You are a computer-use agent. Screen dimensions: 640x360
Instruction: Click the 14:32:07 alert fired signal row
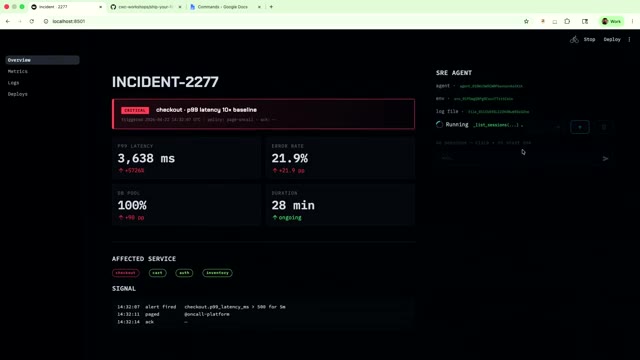(201, 307)
